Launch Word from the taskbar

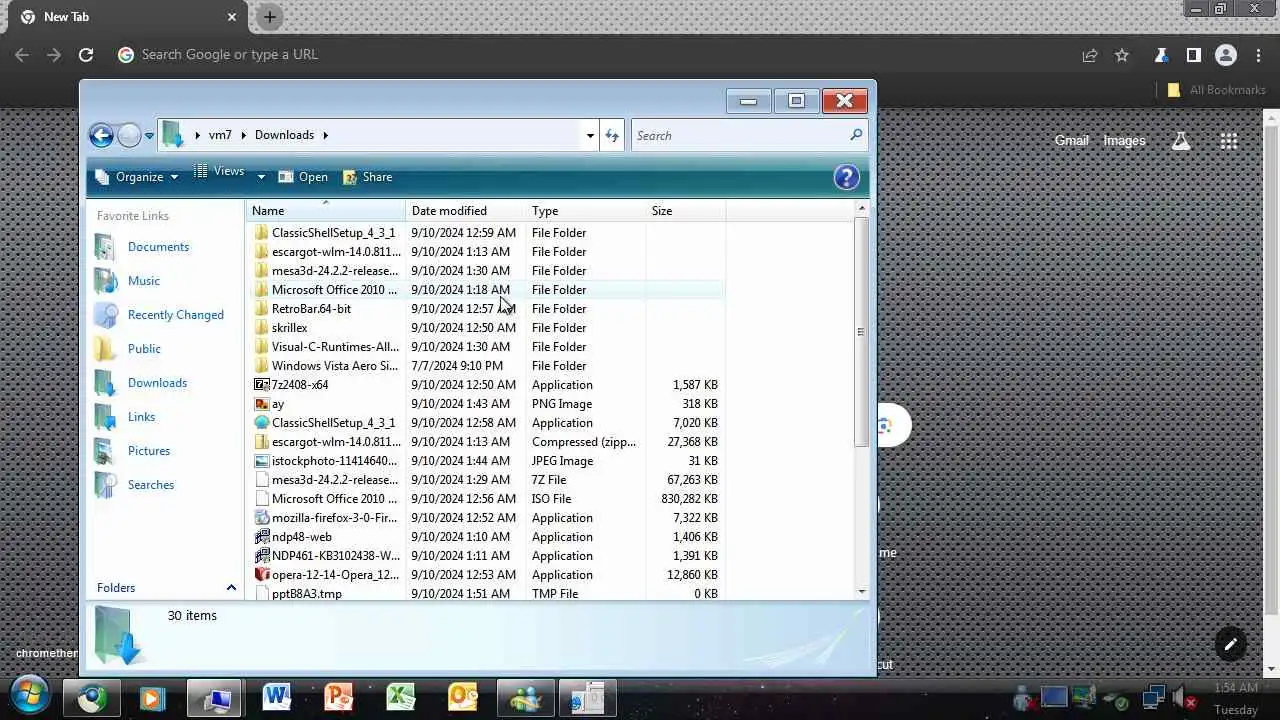tap(277, 697)
